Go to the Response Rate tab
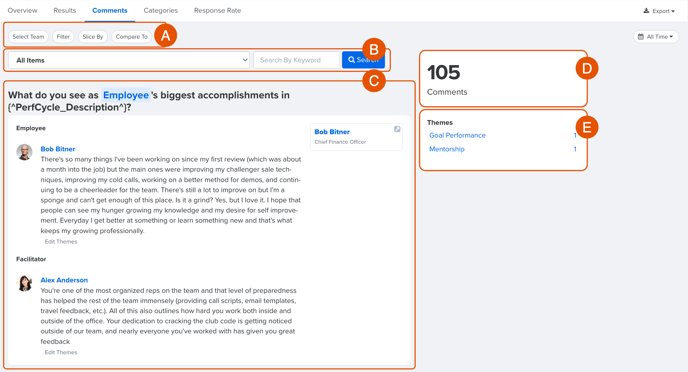The height and width of the screenshot is (372, 688). [x=217, y=10]
